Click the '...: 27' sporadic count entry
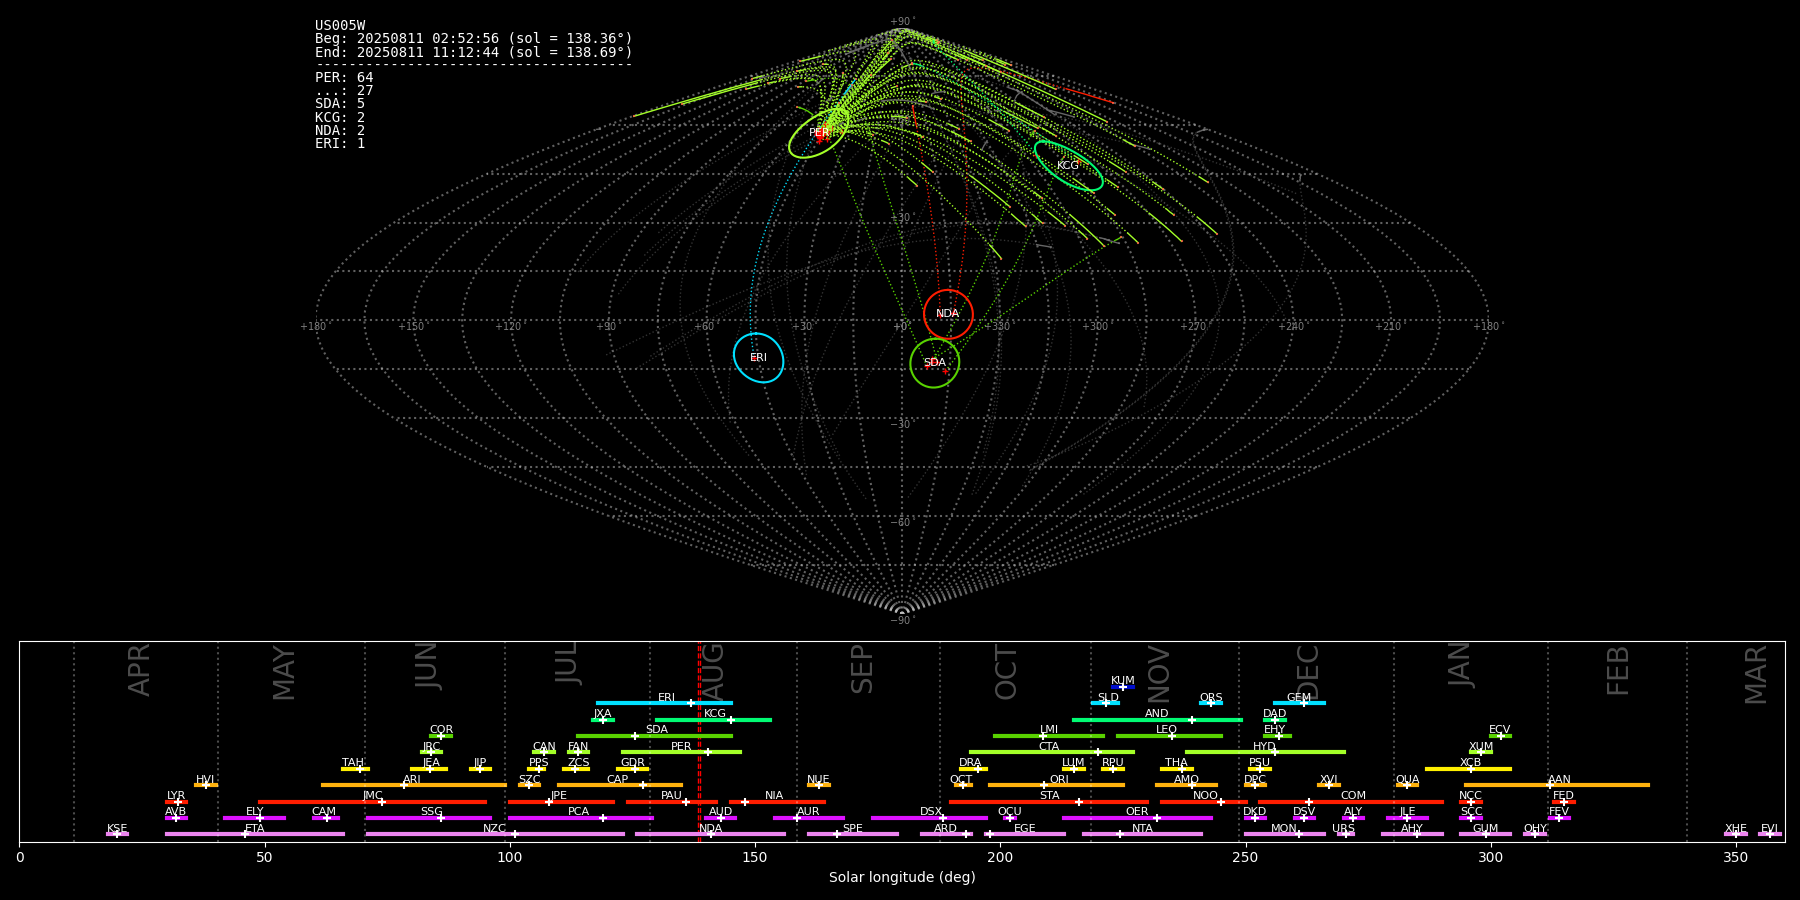Viewport: 1800px width, 900px height. pos(344,91)
